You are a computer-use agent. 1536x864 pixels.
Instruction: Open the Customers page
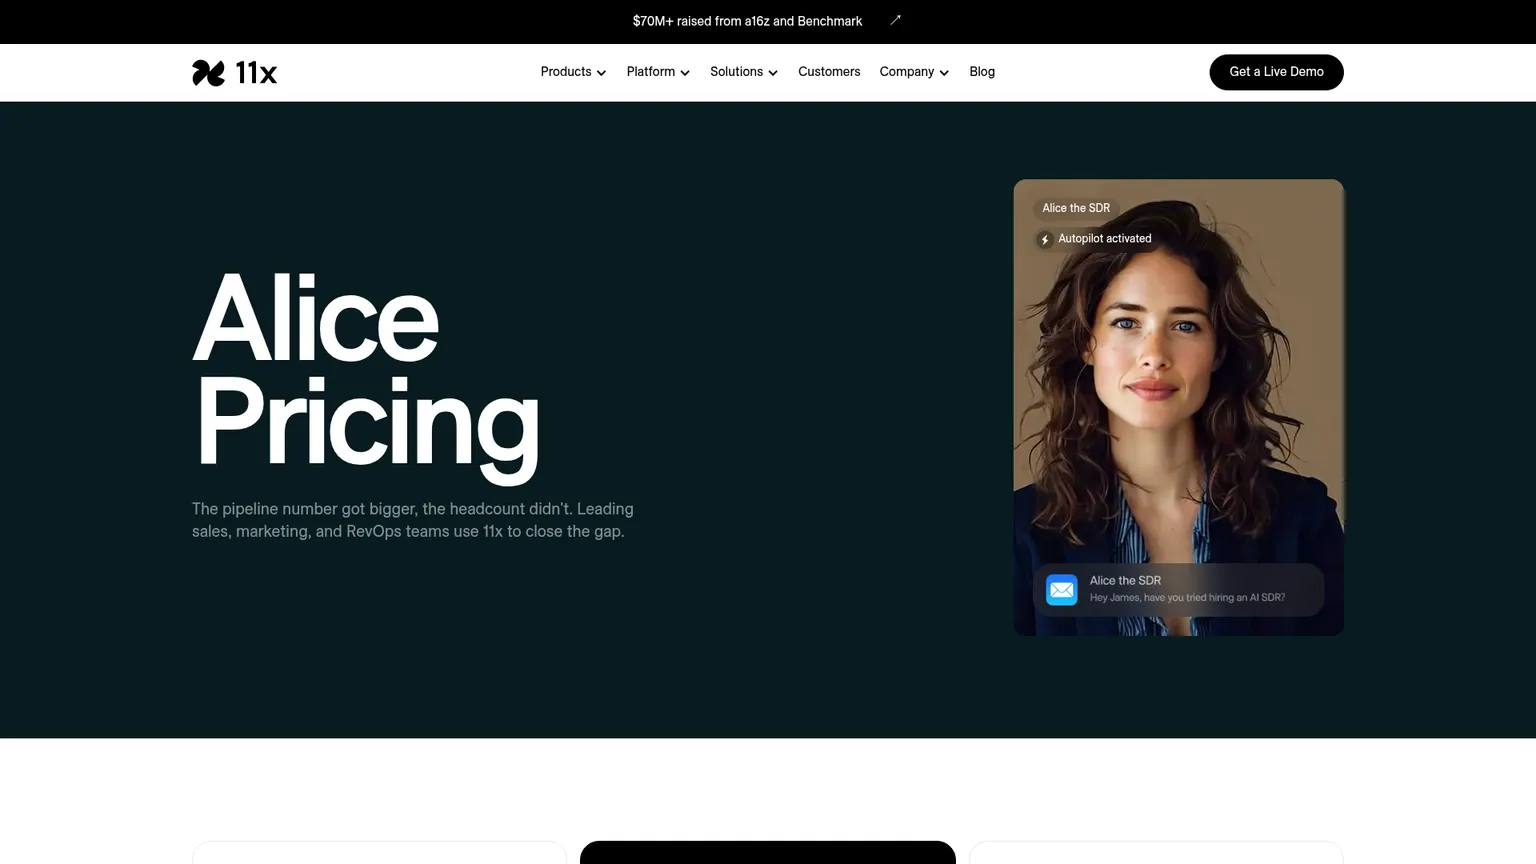click(x=829, y=72)
